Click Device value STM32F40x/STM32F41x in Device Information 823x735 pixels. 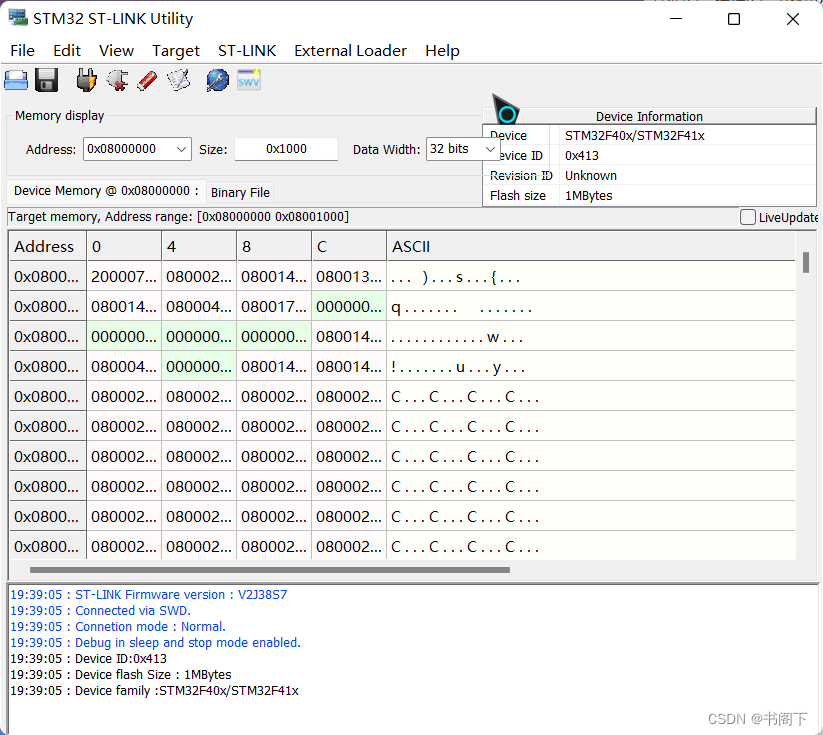point(635,136)
